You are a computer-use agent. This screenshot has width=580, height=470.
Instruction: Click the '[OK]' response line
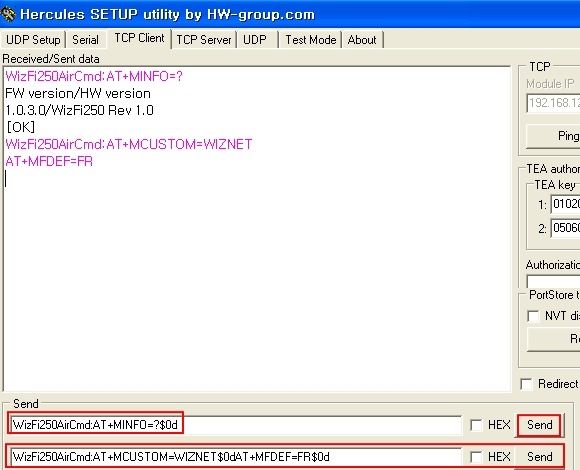(21, 127)
